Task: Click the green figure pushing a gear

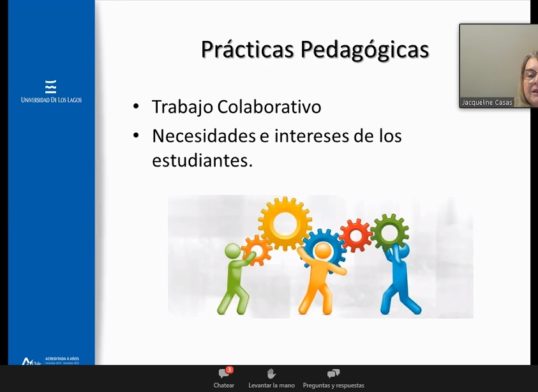Action: click(x=236, y=279)
